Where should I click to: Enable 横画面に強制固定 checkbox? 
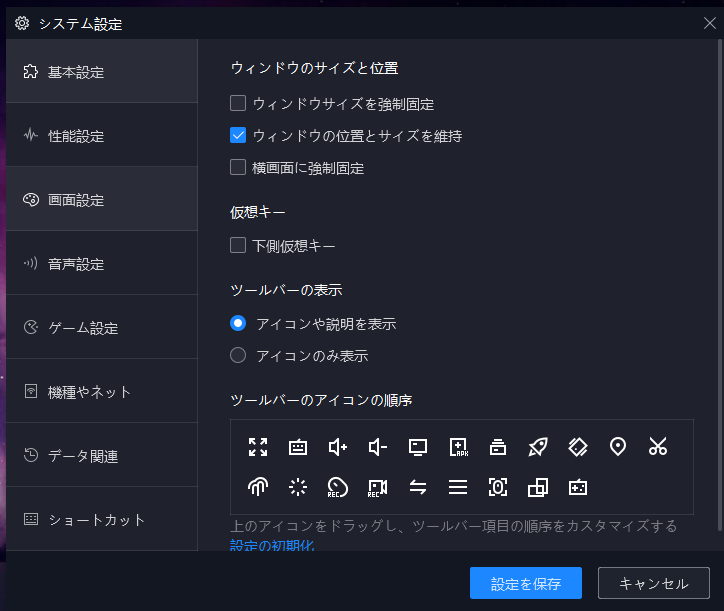tap(238, 167)
